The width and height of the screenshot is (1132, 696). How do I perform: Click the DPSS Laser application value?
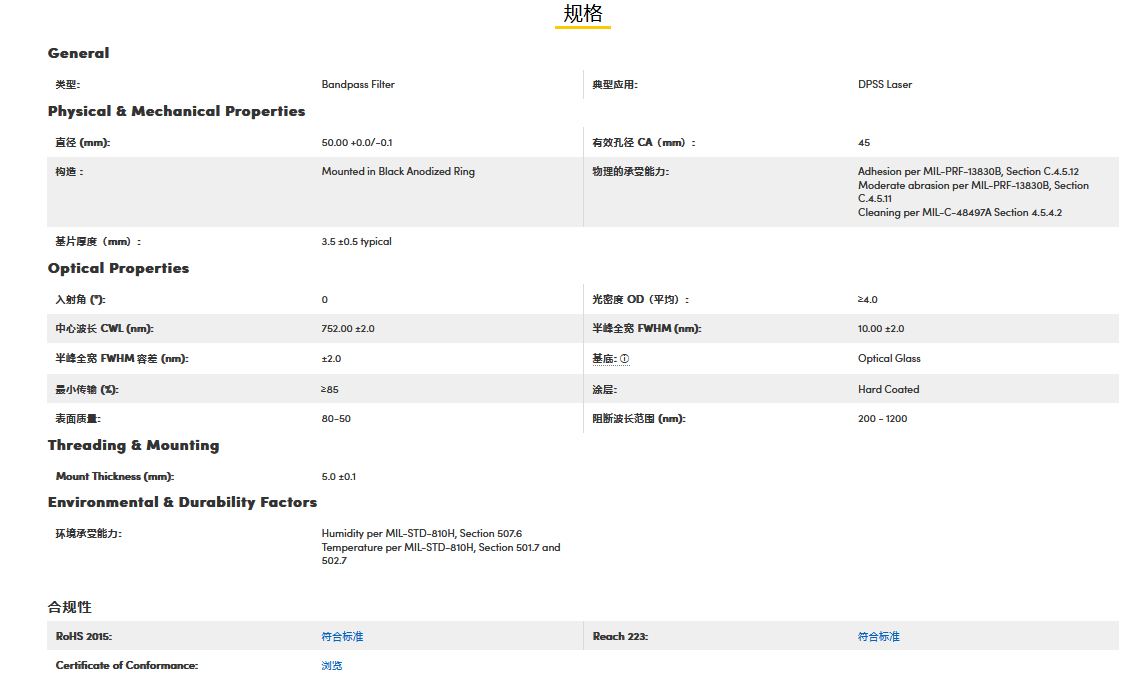885,84
